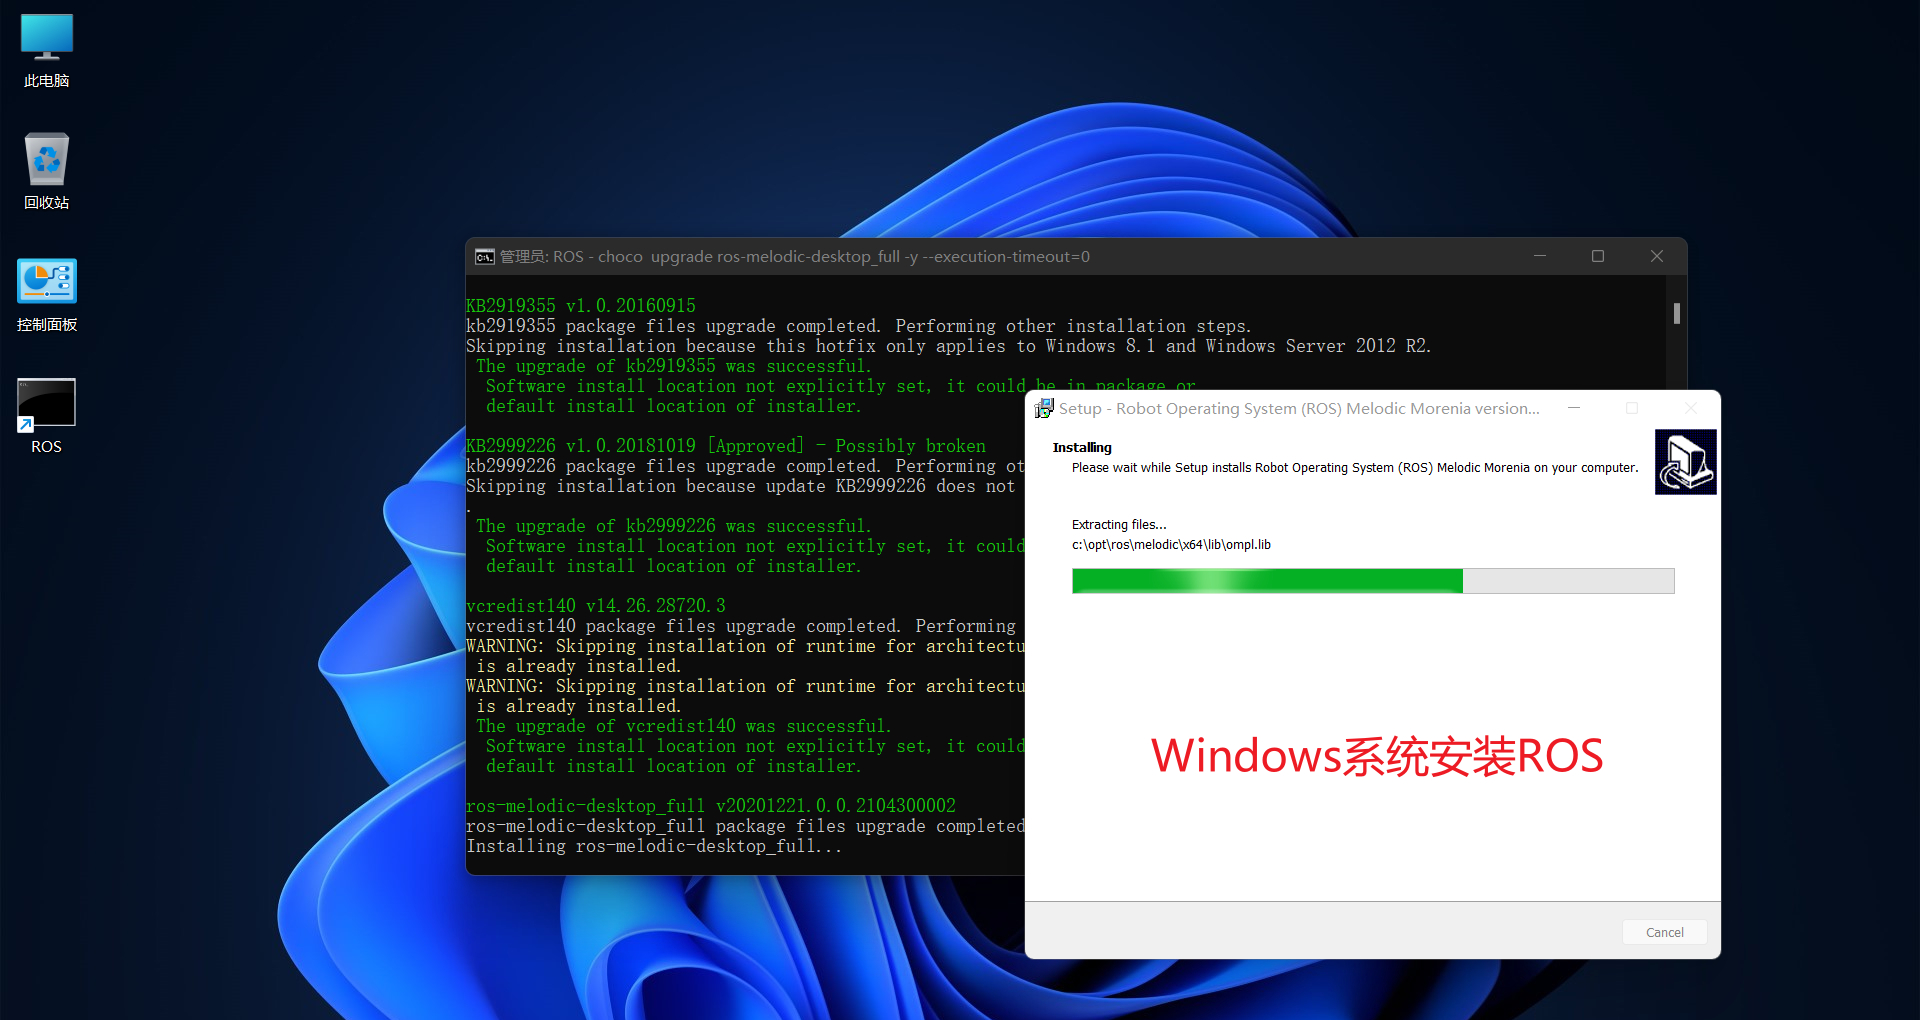Click the console window title text
The height and width of the screenshot is (1020, 1920).
pyautogui.click(x=795, y=257)
